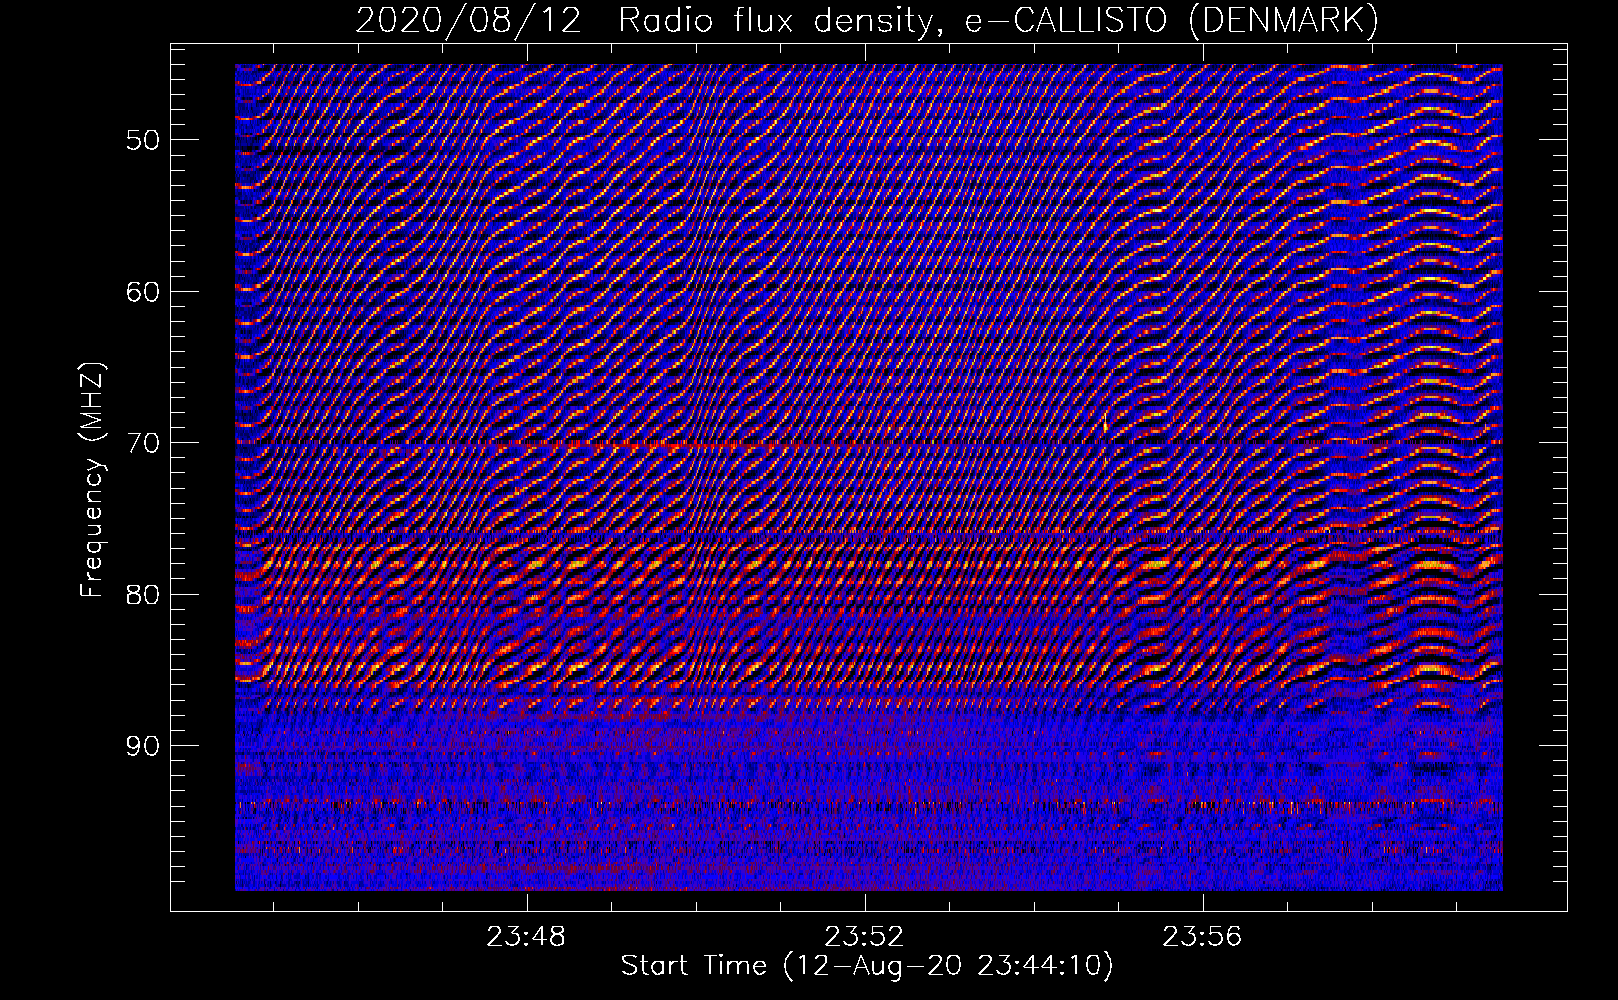1618x1000 pixels.
Task: Click the 80 MHz frequency tick label
Action: [142, 595]
